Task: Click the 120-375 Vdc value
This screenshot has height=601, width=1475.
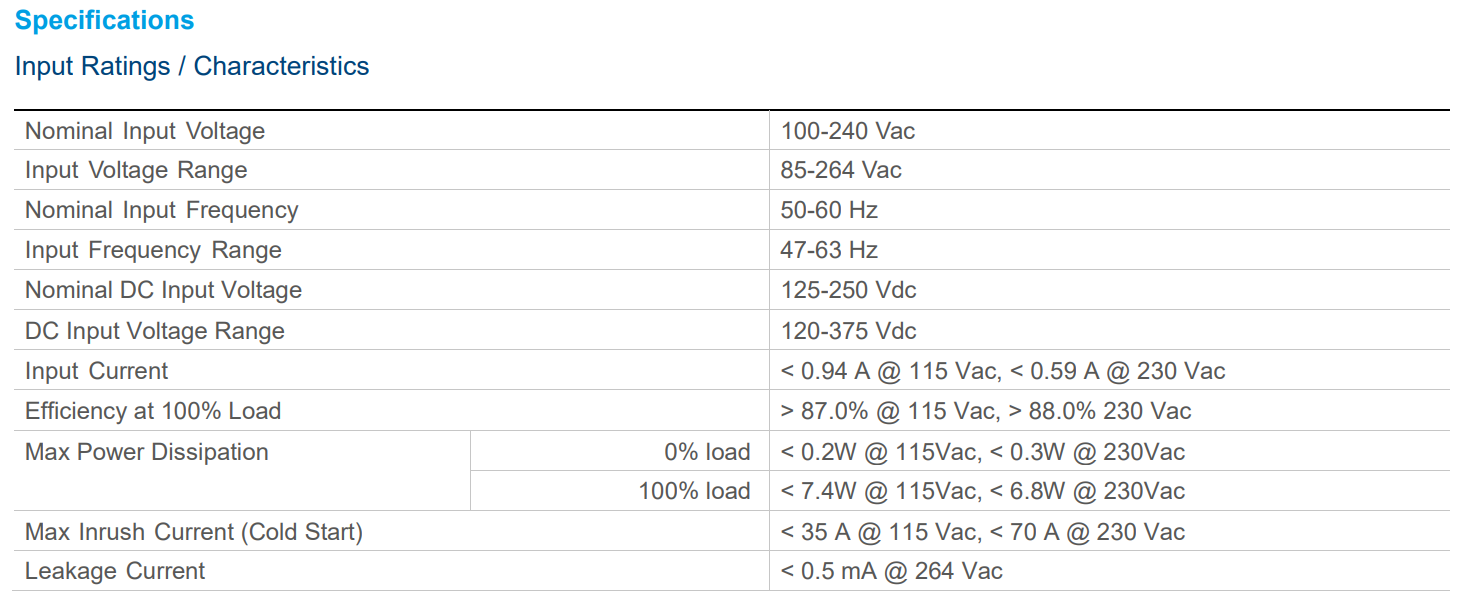Action: point(848,331)
